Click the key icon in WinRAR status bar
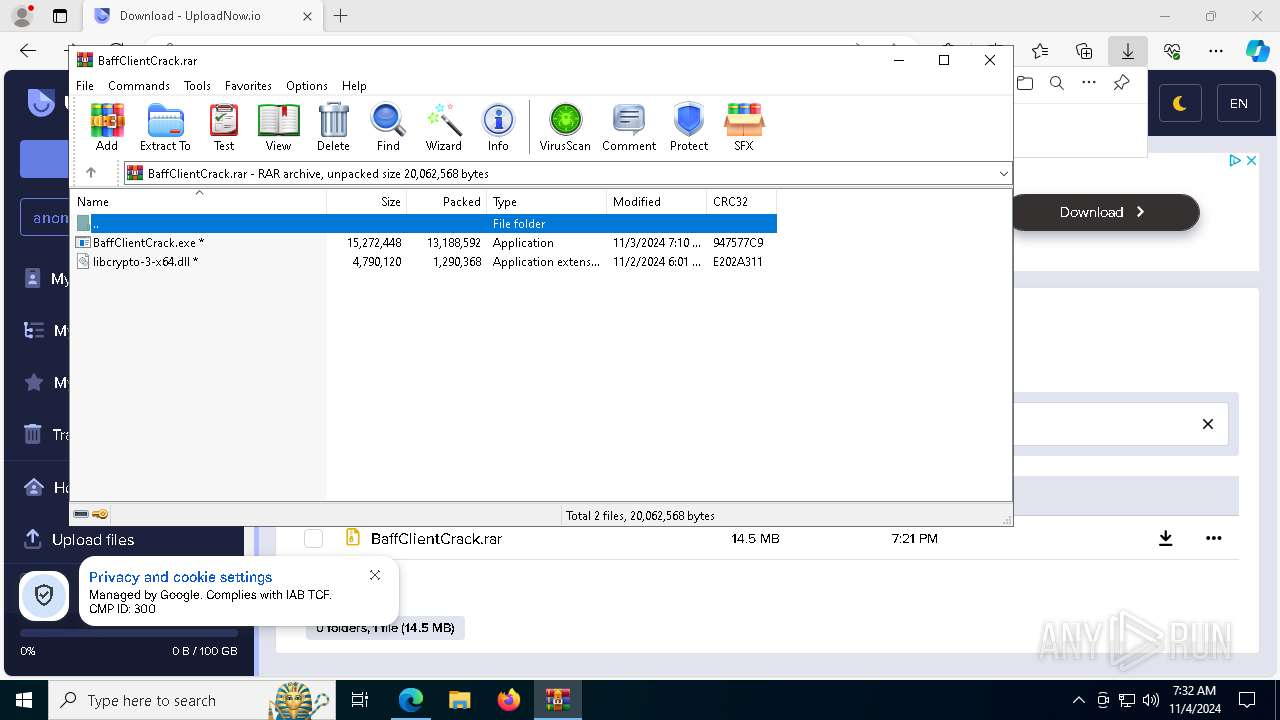 tap(100, 515)
